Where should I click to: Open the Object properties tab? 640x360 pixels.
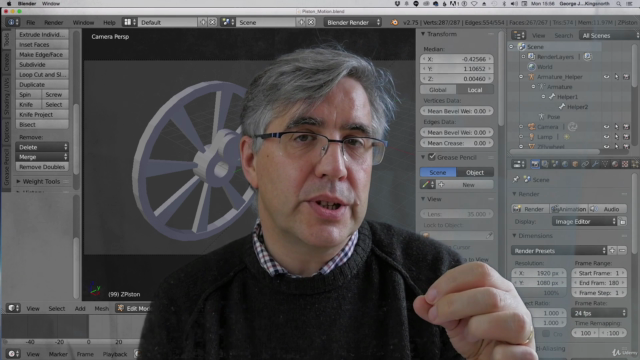tap(575, 164)
